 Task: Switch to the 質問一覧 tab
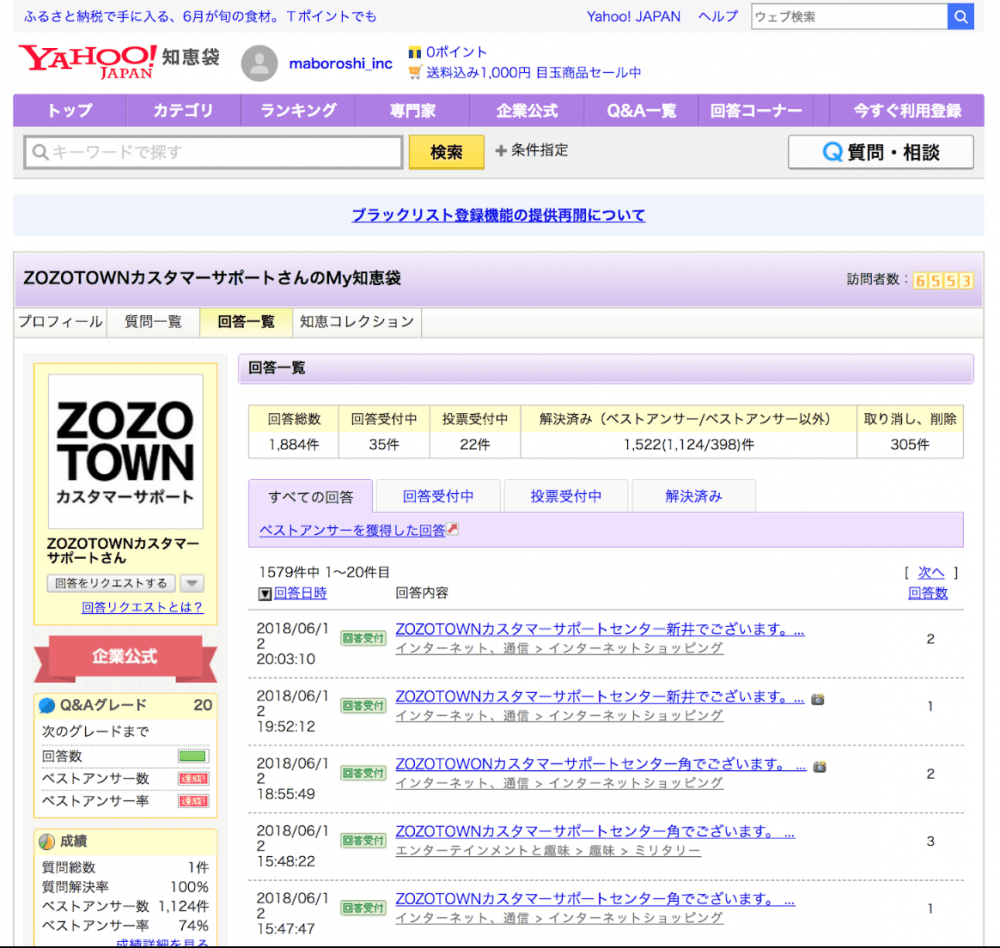[x=153, y=322]
